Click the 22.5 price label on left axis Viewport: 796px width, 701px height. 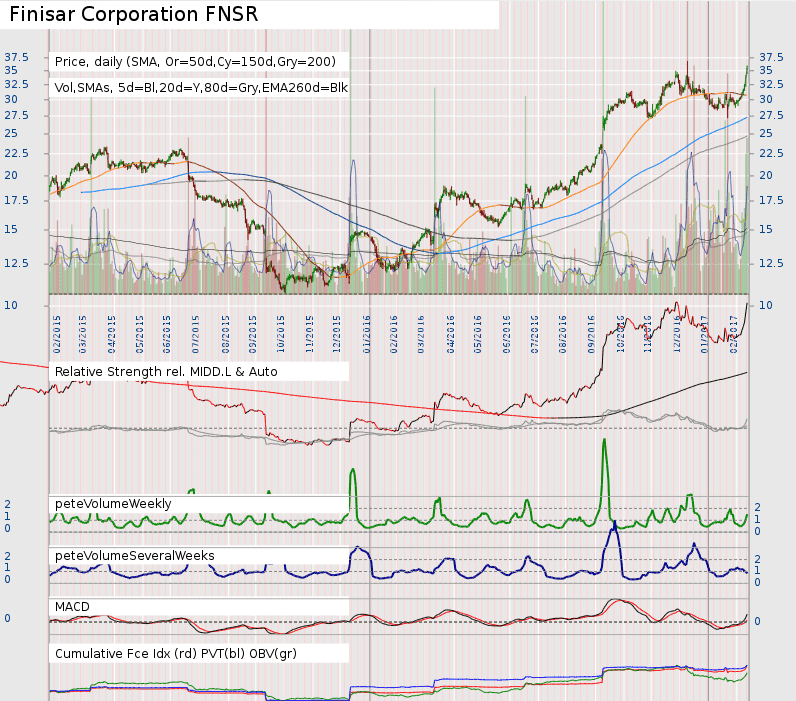point(17,153)
